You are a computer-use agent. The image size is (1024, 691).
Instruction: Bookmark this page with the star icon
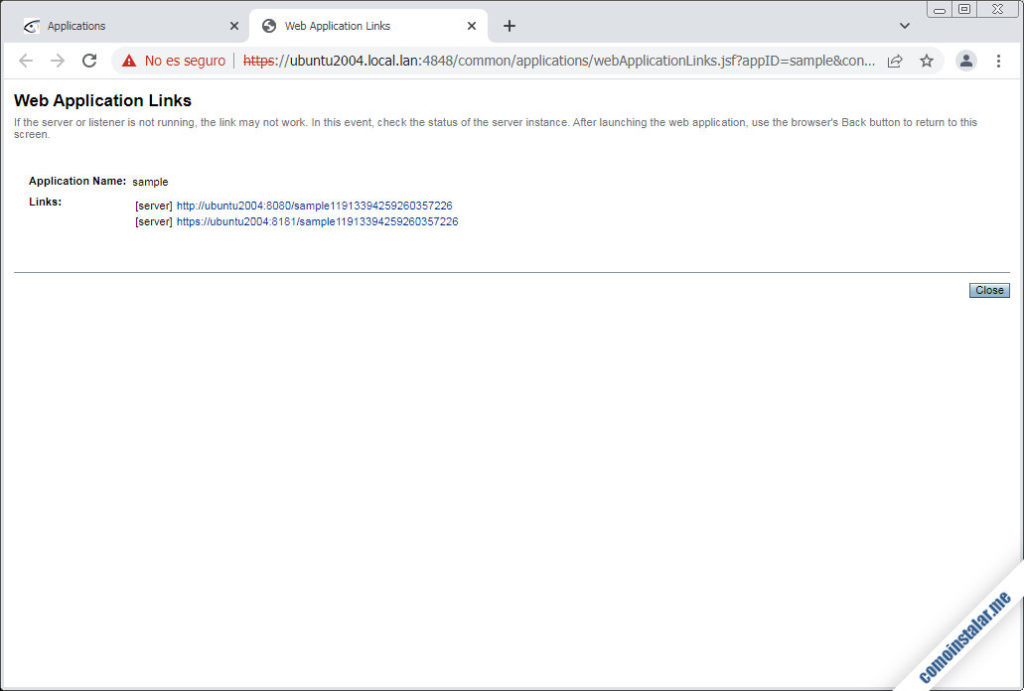[927, 61]
